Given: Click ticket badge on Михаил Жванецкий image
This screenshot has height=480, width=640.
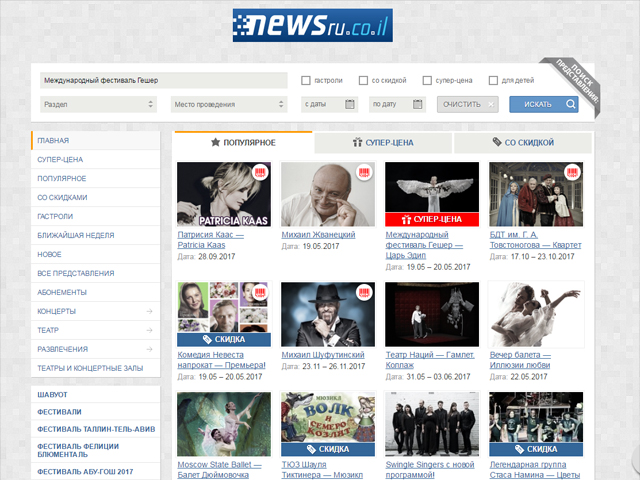Looking at the screenshot, I should coord(364,172).
